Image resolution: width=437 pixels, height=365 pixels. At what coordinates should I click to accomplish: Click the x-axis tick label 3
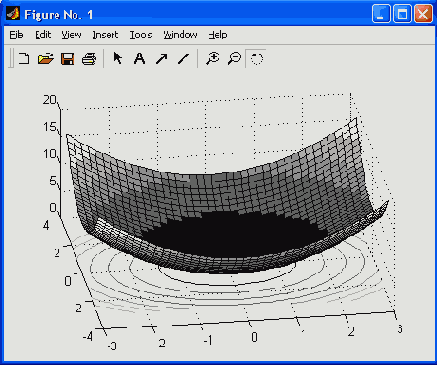click(x=400, y=329)
